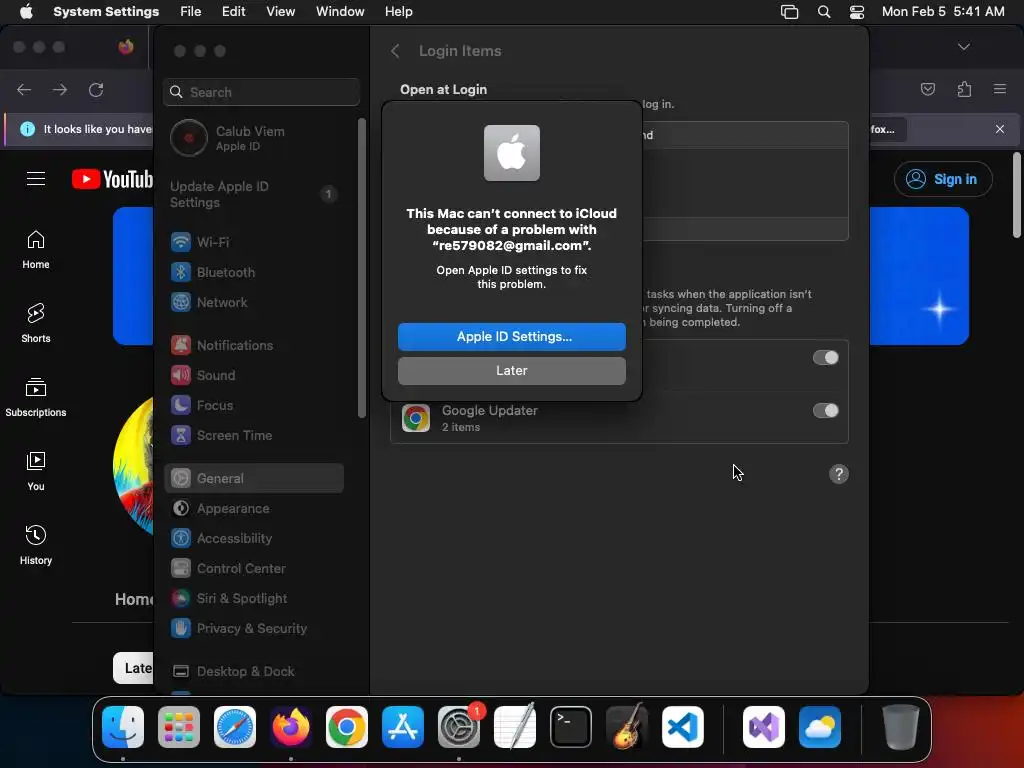Screen dimensions: 1024x768
Task: Open Control Center settings pane
Action: 255,569
